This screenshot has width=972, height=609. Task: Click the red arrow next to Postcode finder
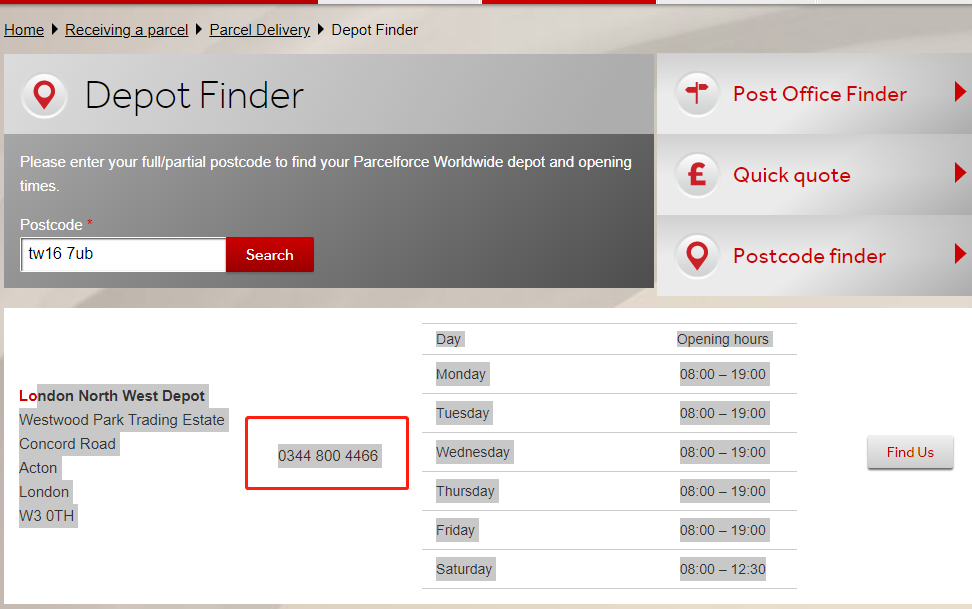pyautogui.click(x=960, y=255)
